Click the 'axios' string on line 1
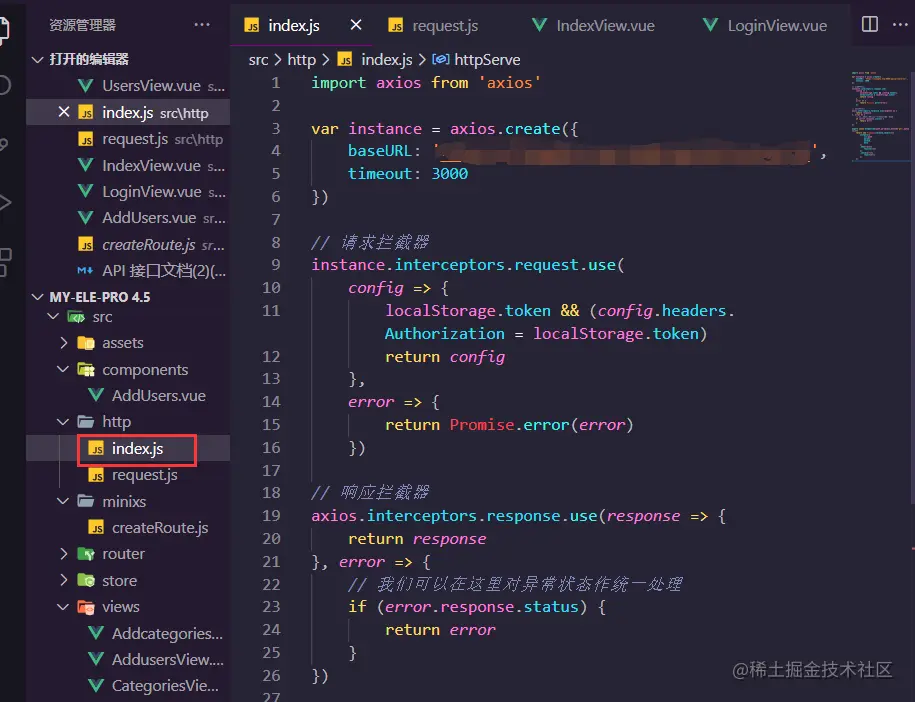This screenshot has height=702, width=915. click(x=509, y=83)
